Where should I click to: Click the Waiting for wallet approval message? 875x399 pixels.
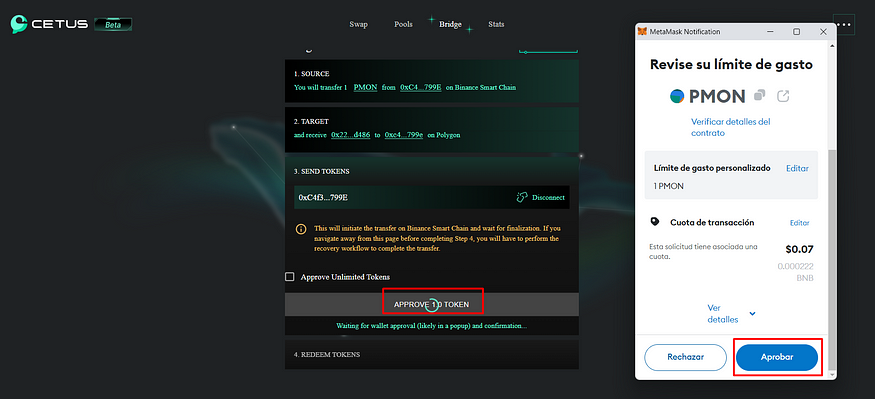tap(431, 325)
